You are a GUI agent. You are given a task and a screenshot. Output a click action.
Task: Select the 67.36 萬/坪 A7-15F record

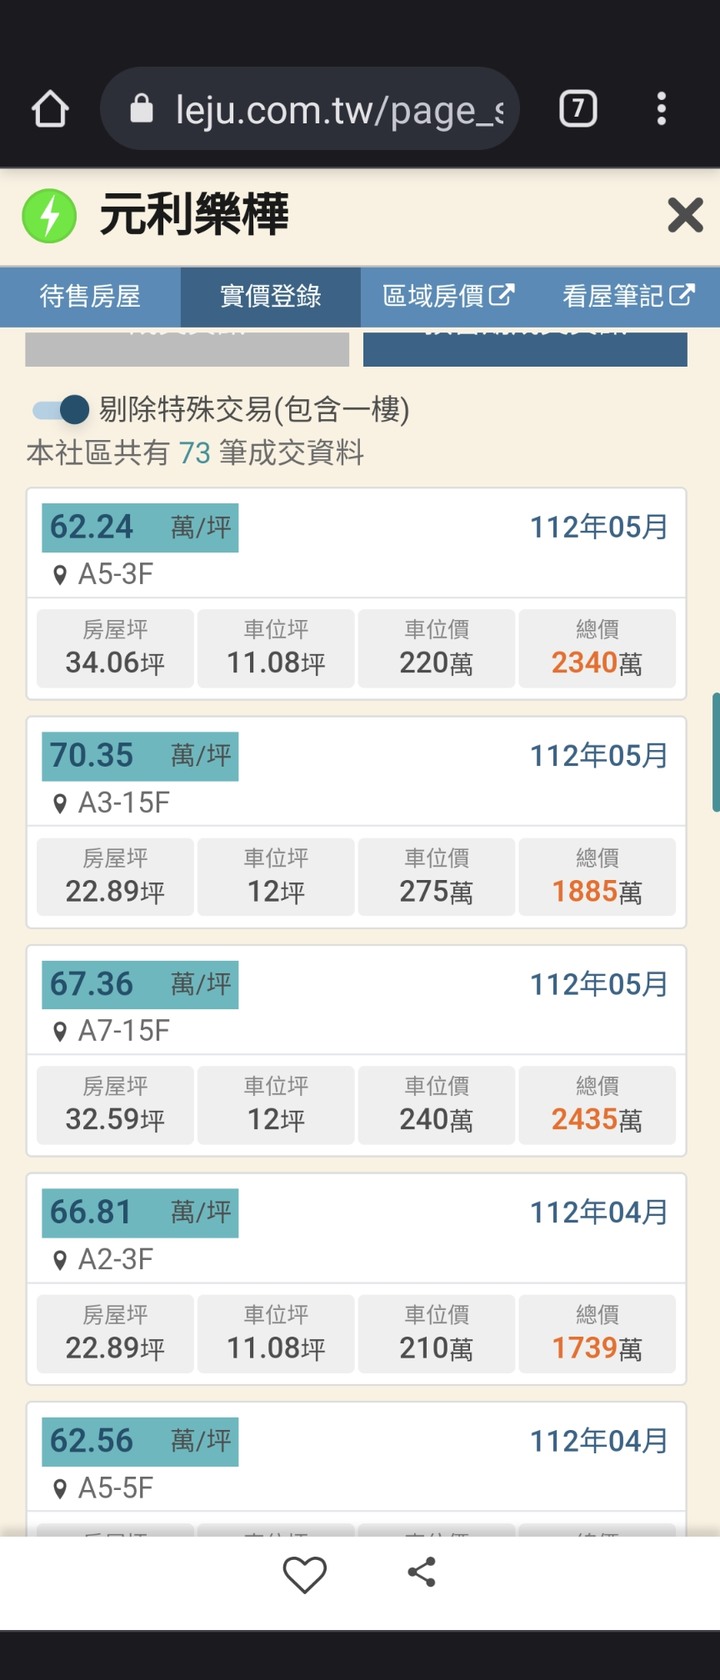click(356, 1050)
